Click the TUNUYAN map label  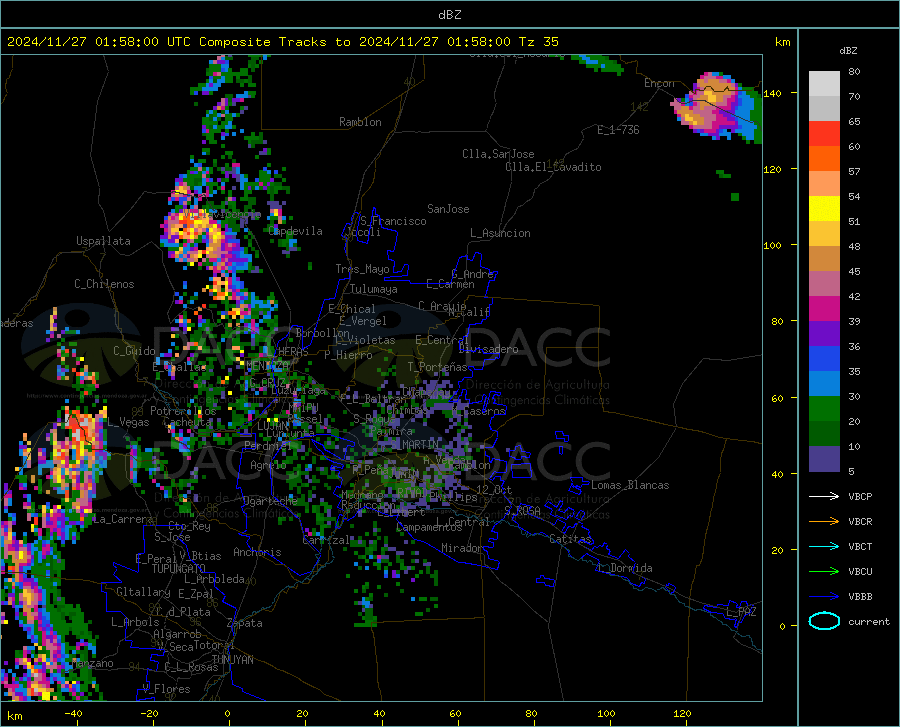point(232,660)
